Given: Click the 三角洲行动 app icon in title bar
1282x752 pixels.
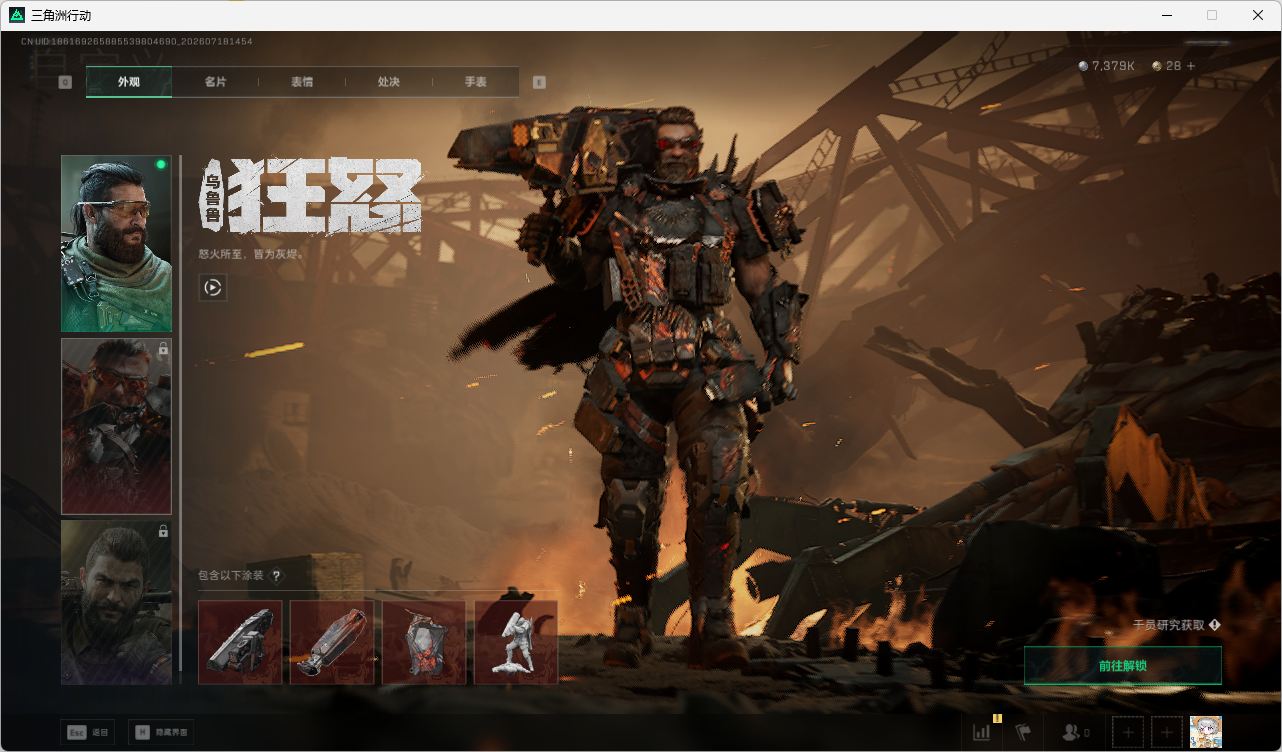Looking at the screenshot, I should pos(17,15).
